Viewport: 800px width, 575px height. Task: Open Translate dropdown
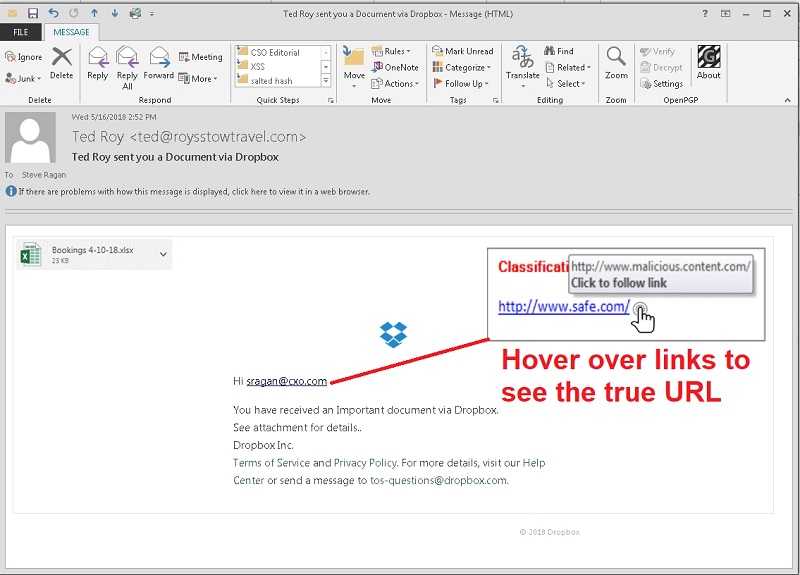522,67
